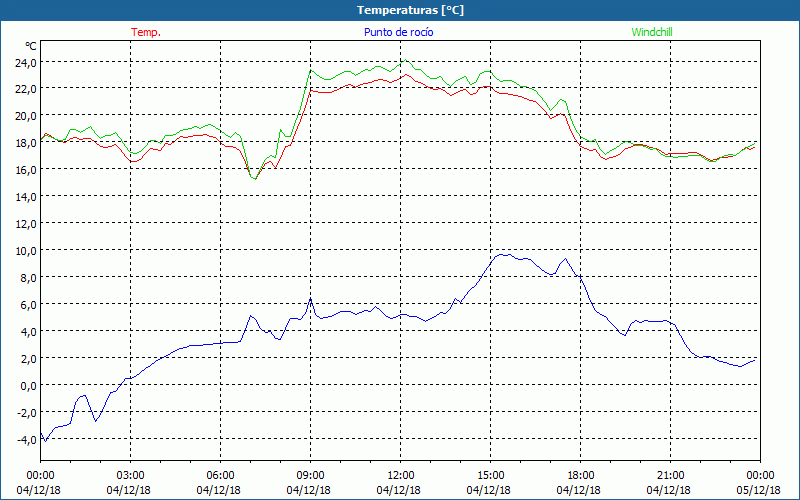Click the 20,0 y-axis value
This screenshot has width=800, height=500.
pos(26,116)
